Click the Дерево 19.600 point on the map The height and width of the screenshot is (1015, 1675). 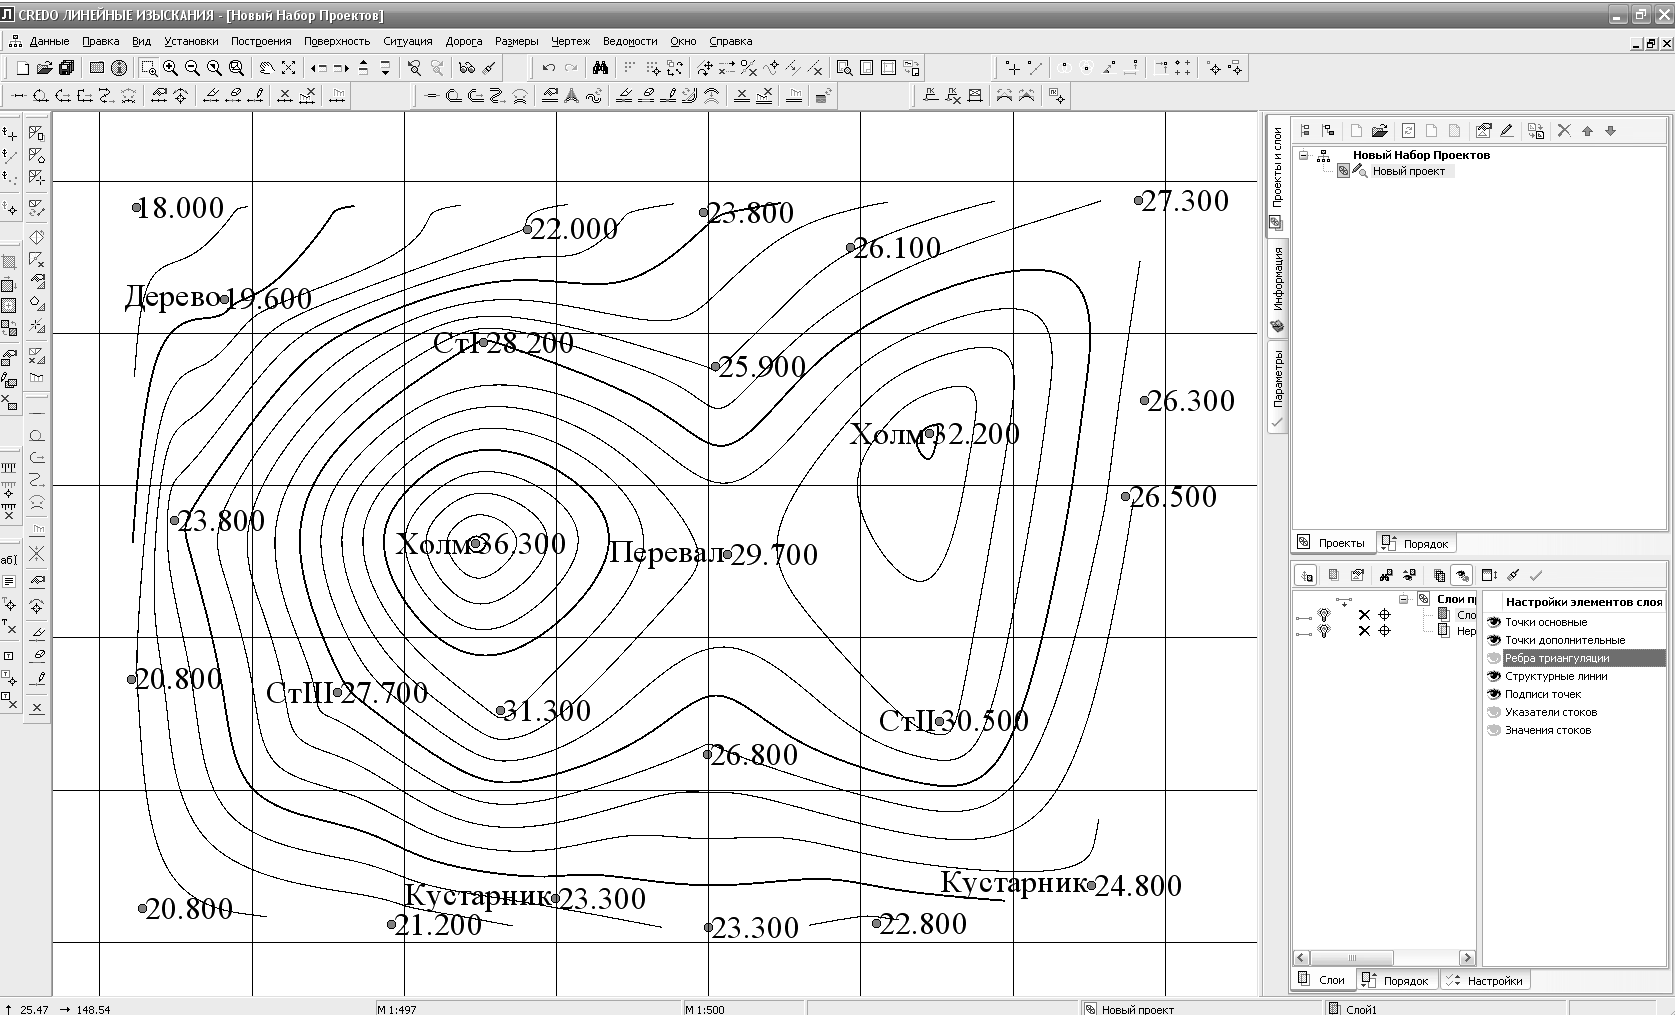point(225,298)
